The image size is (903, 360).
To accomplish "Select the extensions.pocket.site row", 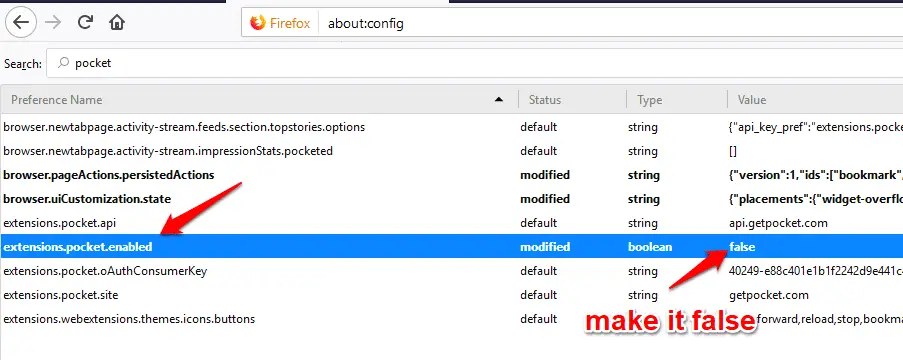I will pos(452,295).
